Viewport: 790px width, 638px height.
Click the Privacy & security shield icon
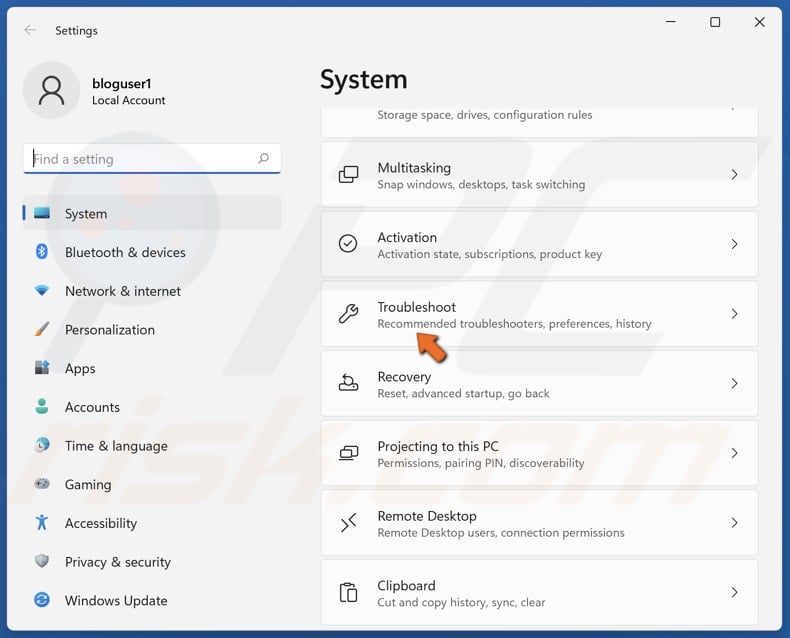click(42, 561)
